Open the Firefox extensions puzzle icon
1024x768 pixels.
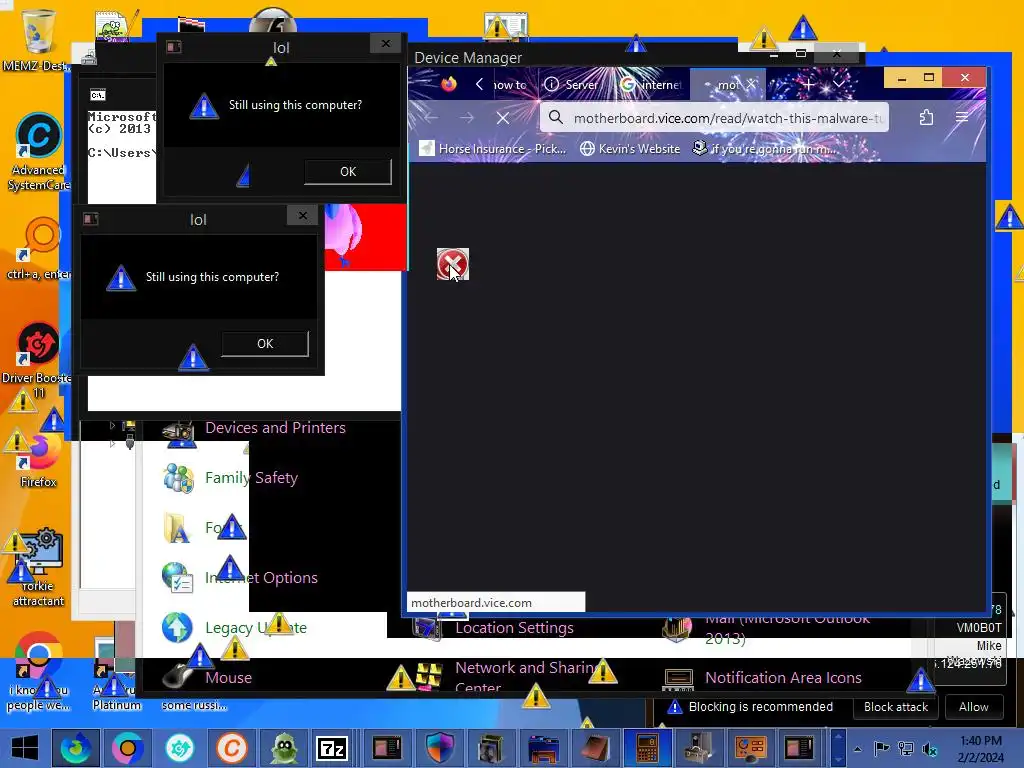click(926, 118)
